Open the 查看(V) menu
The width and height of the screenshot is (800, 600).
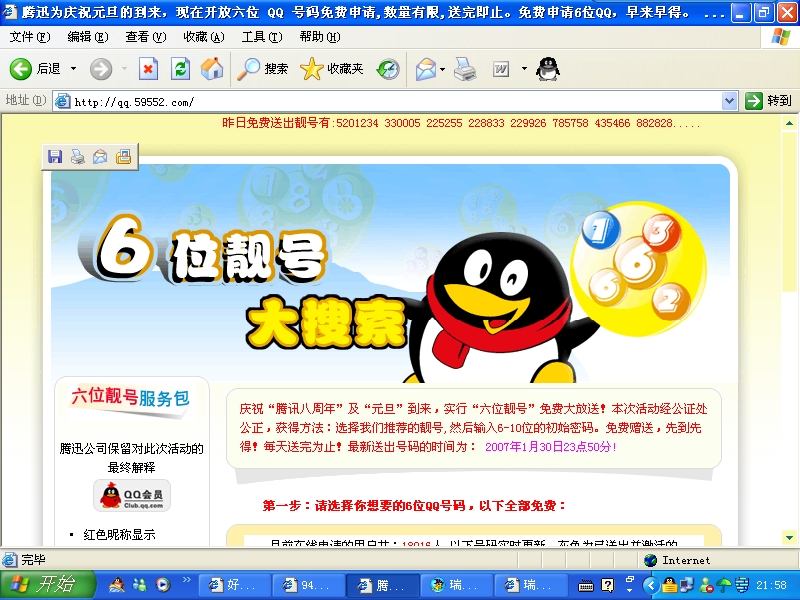[146, 37]
